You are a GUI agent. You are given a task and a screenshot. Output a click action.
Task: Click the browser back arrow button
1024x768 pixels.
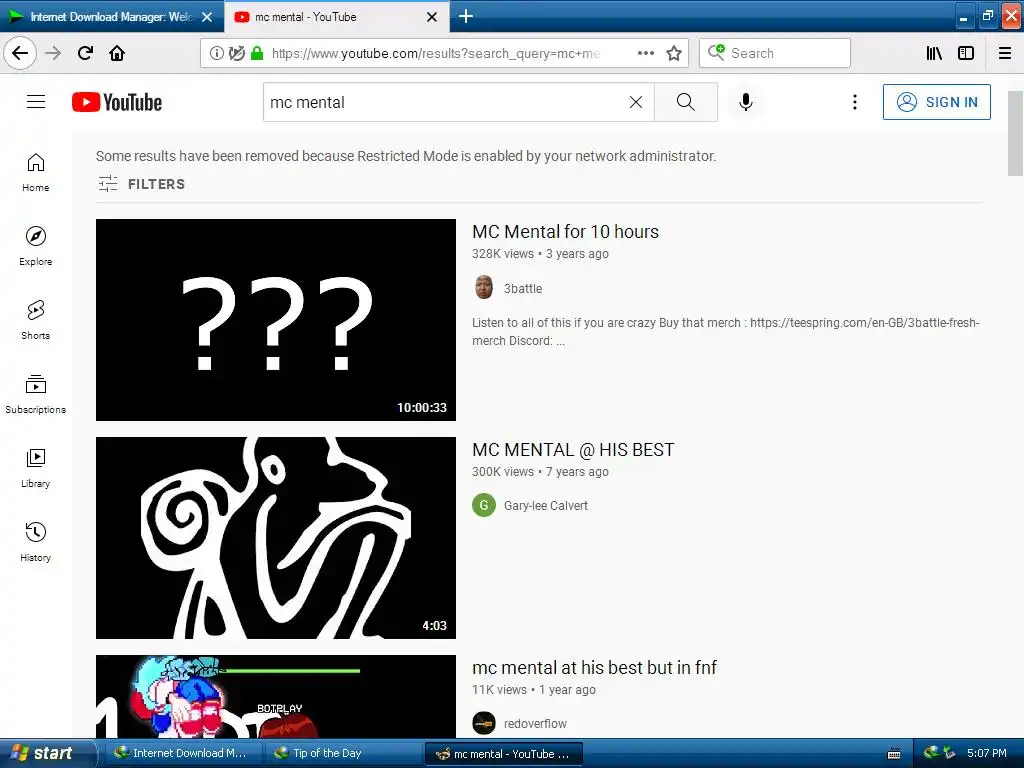(x=20, y=53)
